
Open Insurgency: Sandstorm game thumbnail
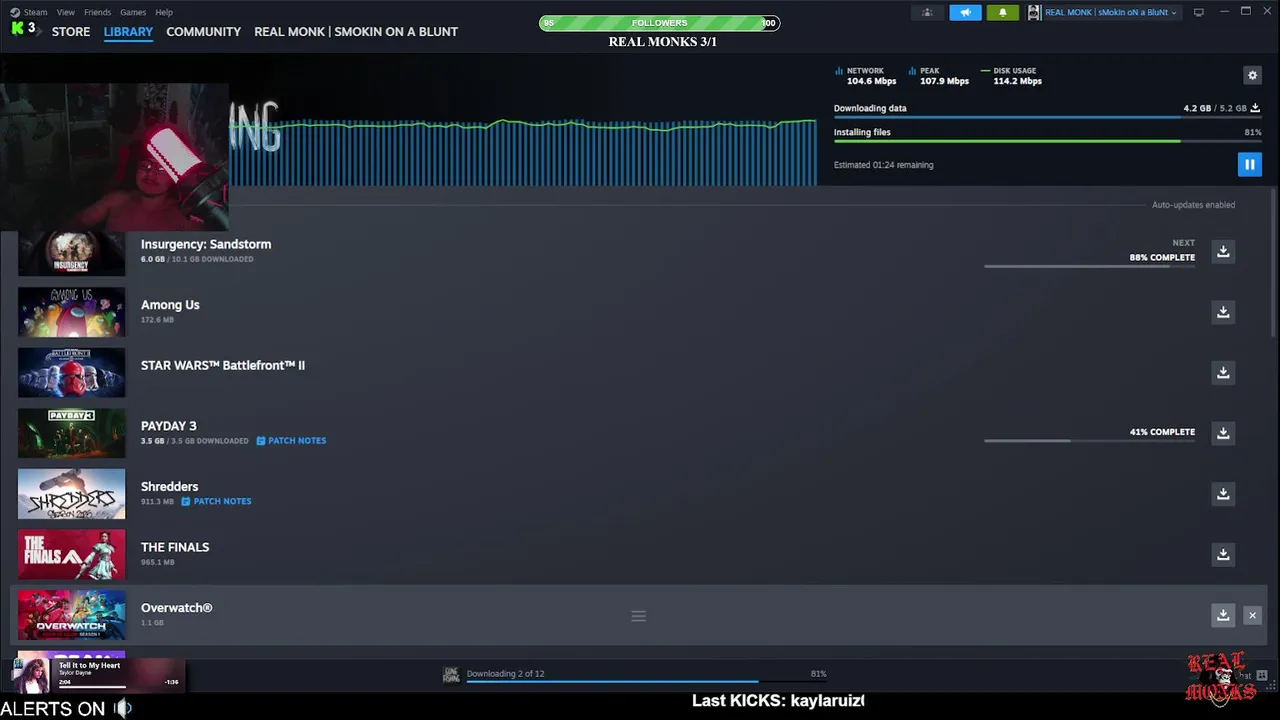point(72,254)
